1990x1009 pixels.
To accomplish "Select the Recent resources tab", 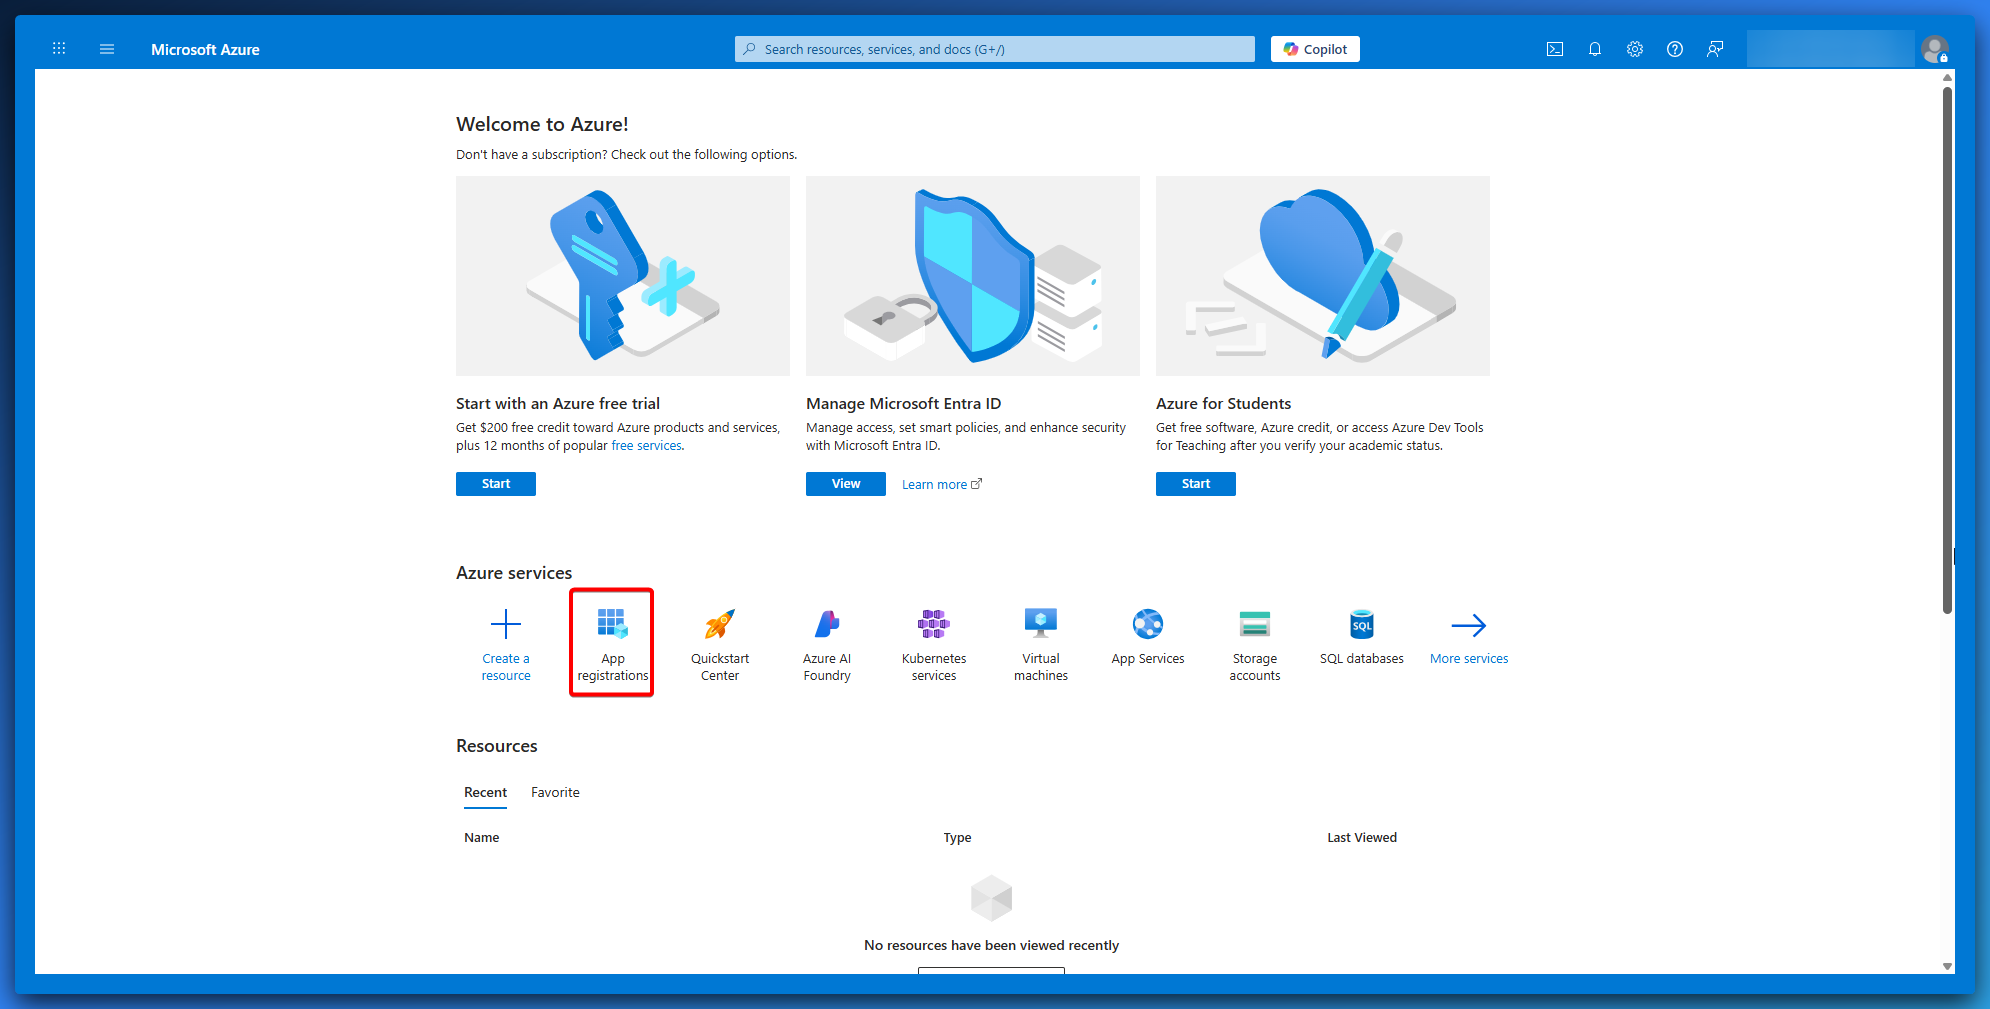I will click(485, 792).
